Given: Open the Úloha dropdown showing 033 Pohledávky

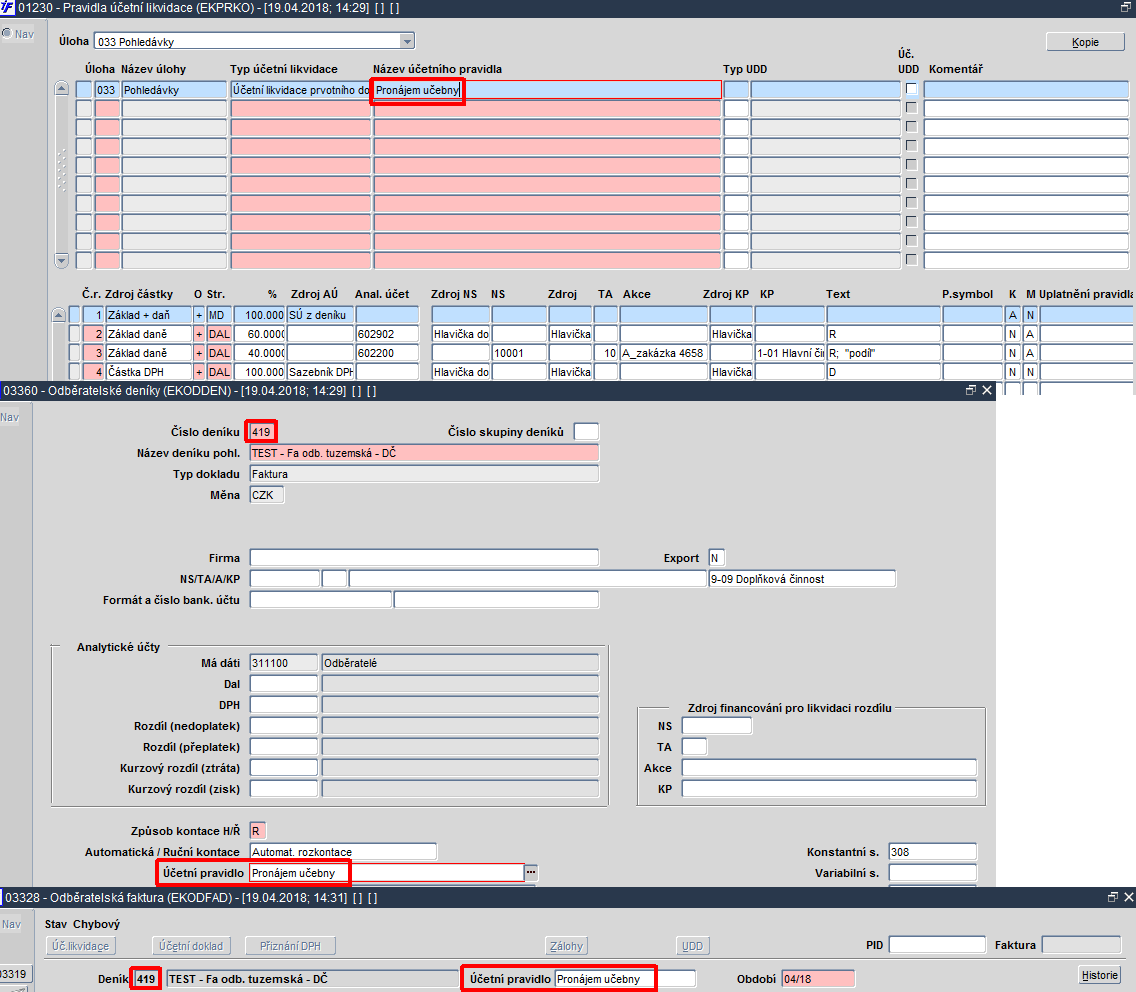Looking at the screenshot, I should [407, 41].
